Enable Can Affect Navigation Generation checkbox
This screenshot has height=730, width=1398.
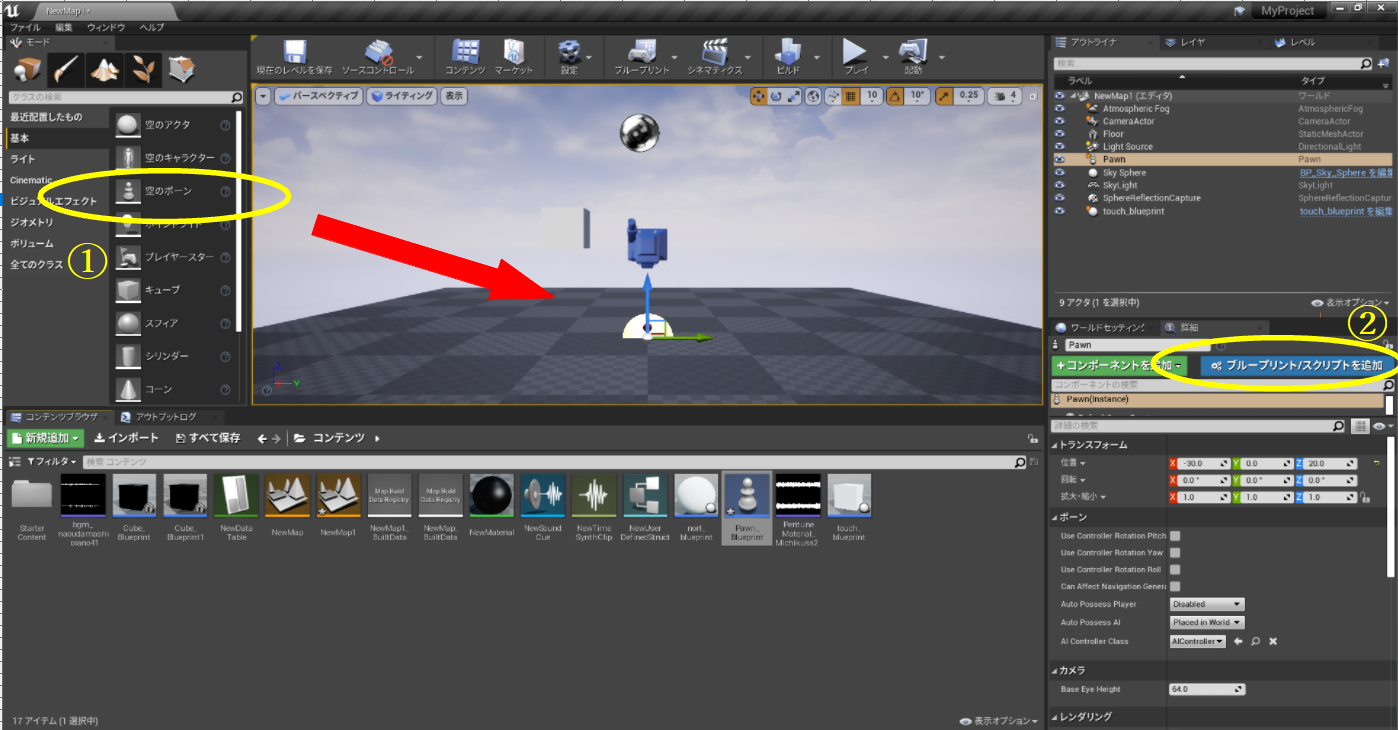[1175, 586]
